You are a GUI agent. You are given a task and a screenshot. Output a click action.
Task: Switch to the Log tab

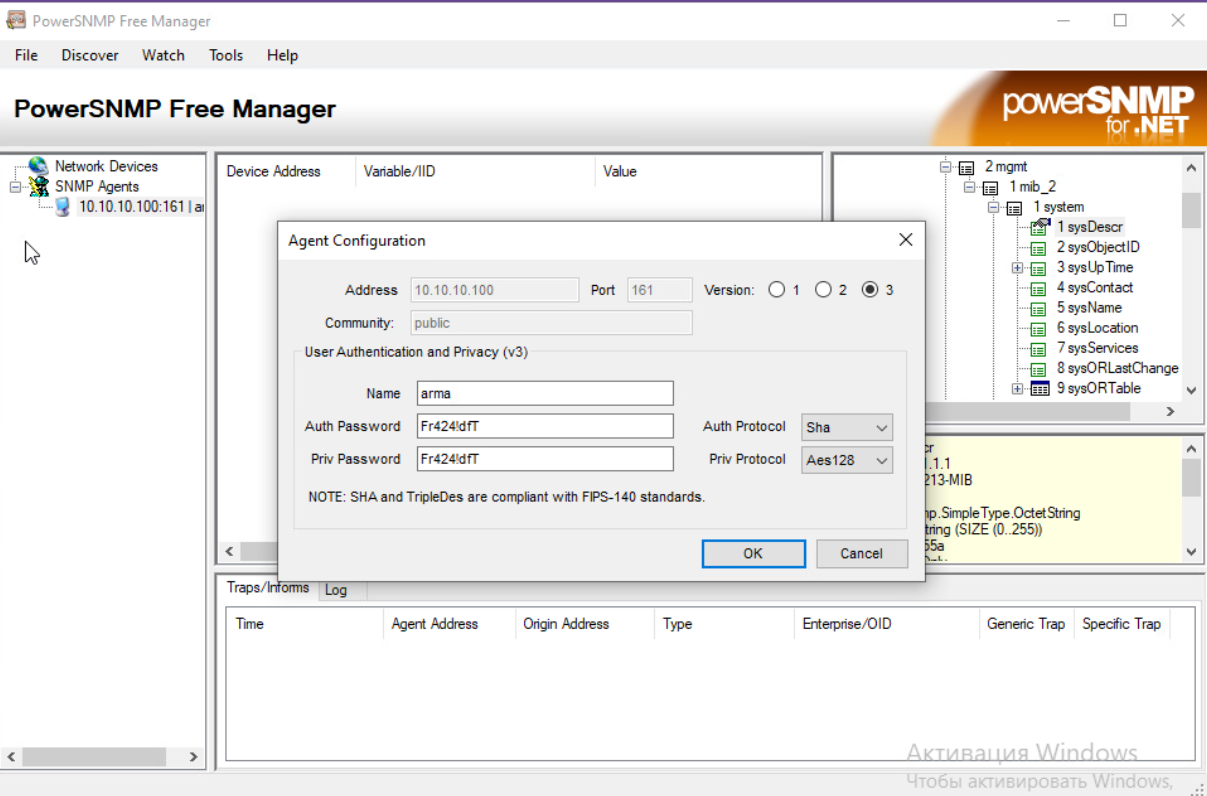(336, 590)
